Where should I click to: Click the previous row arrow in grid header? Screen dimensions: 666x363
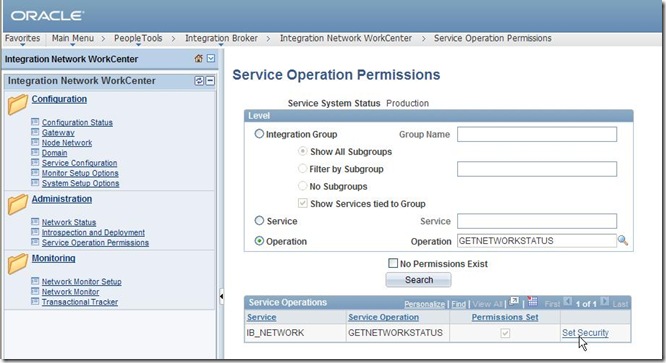[567, 302]
